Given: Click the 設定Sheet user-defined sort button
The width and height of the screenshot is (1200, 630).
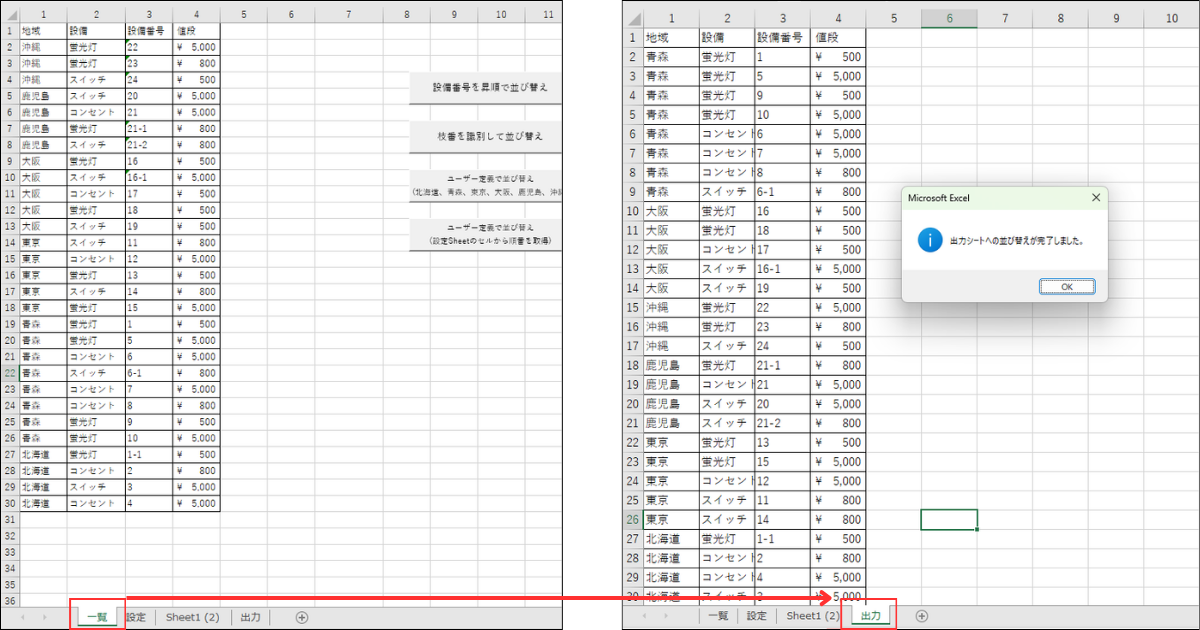Looking at the screenshot, I should (486, 234).
